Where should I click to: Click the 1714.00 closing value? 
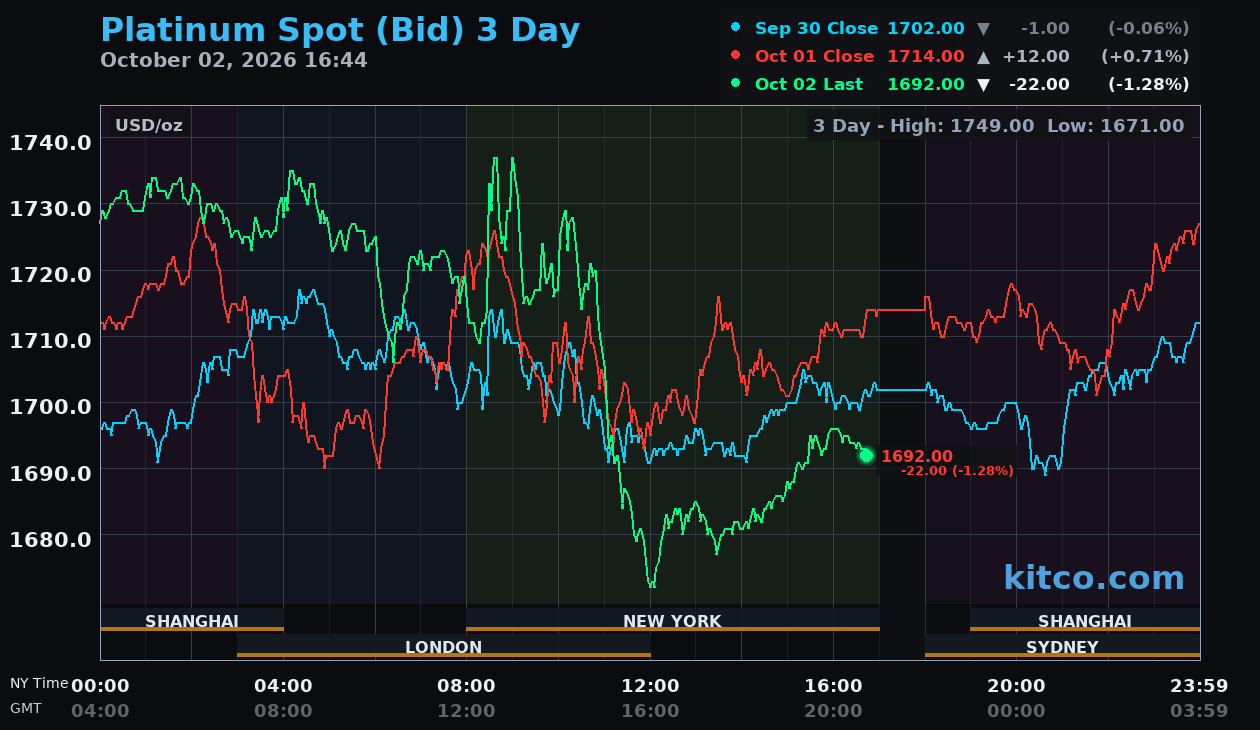[926, 57]
